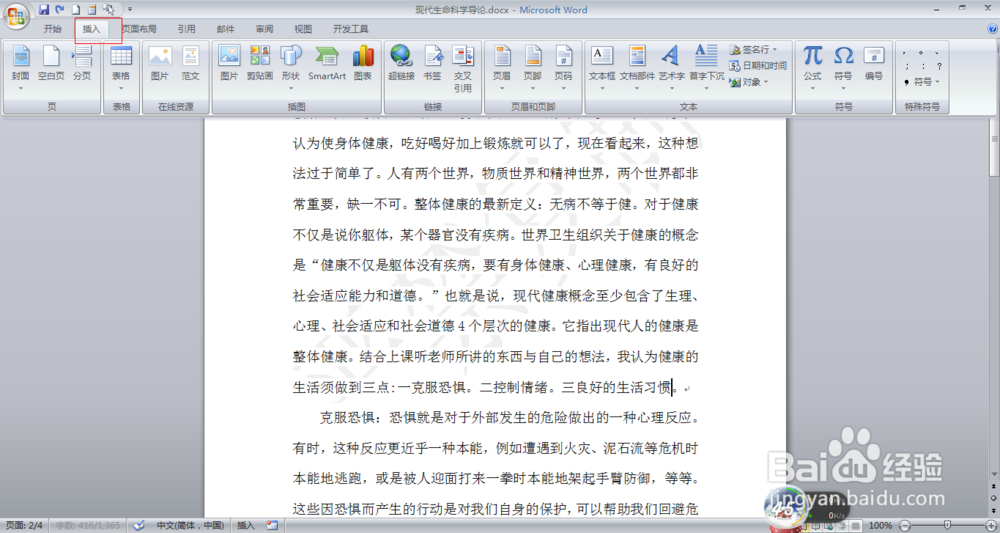This screenshot has height=533, width=1000.
Task: Open document parts (文档部件)
Action: tap(637, 64)
